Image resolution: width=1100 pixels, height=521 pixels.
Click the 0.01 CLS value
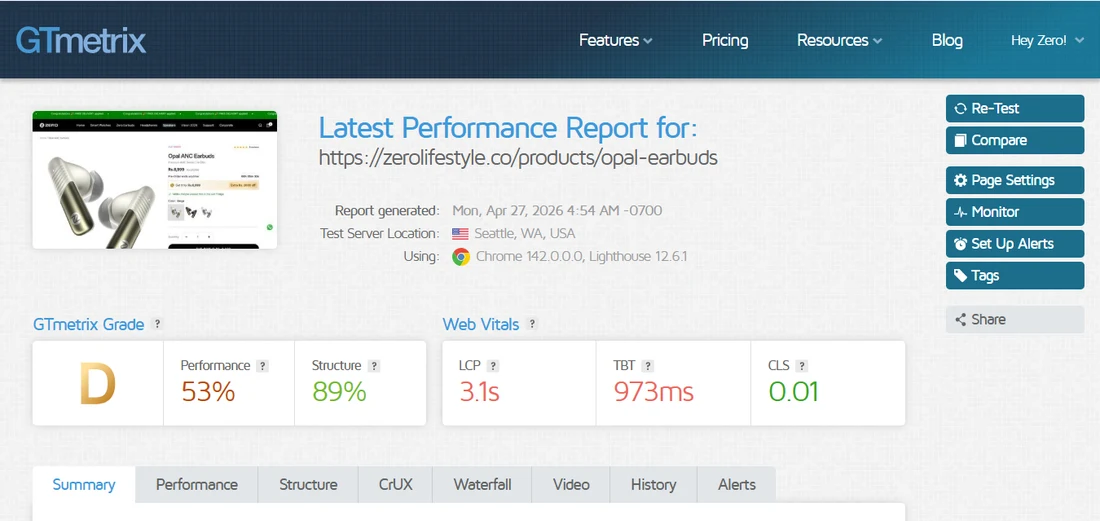(793, 391)
